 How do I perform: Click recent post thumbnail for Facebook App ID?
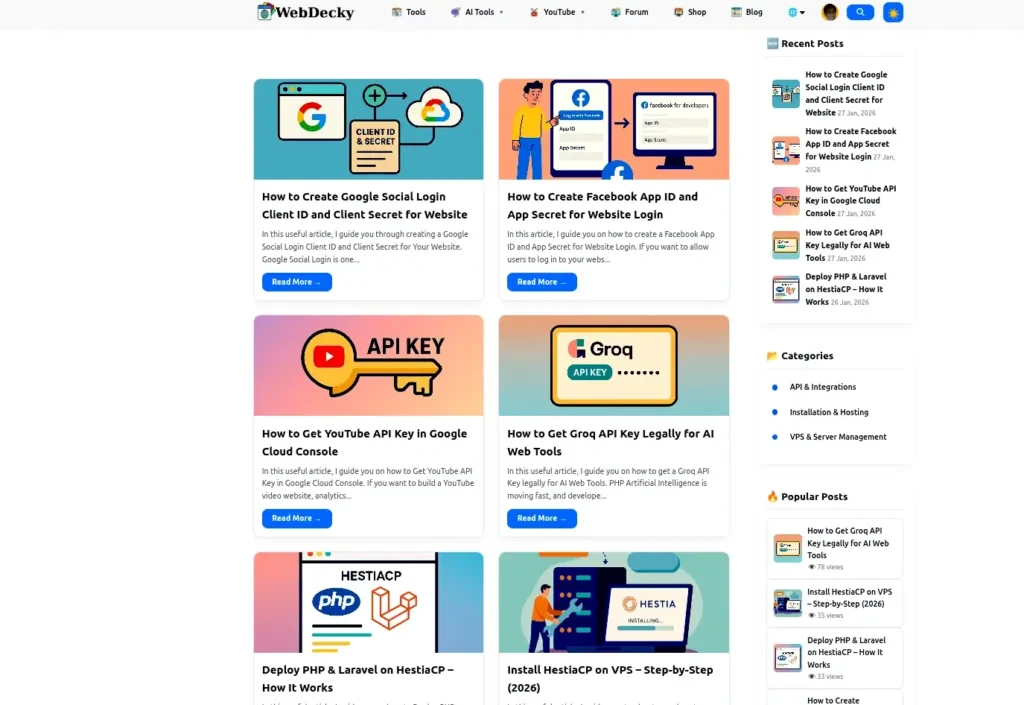(786, 150)
